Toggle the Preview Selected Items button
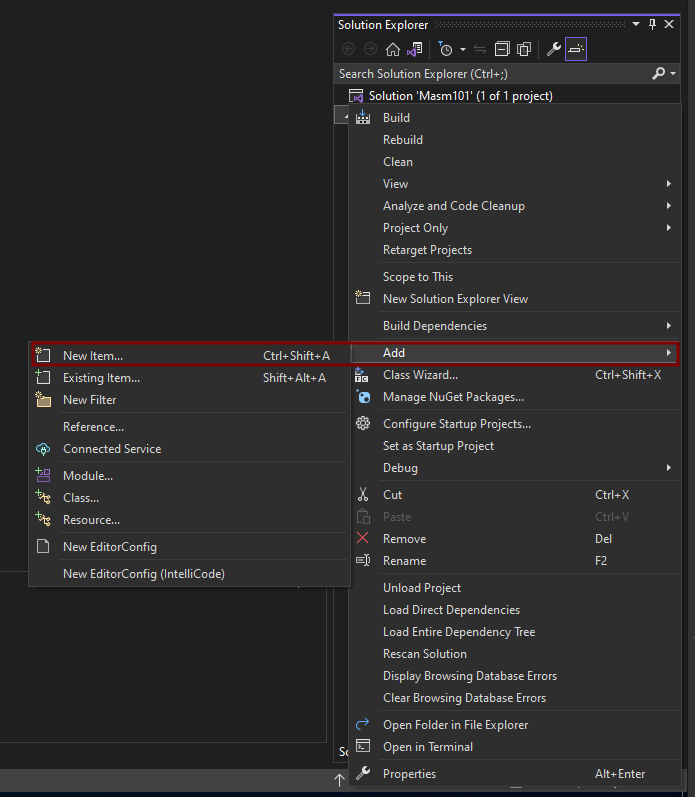The image size is (695, 797). pyautogui.click(x=576, y=49)
